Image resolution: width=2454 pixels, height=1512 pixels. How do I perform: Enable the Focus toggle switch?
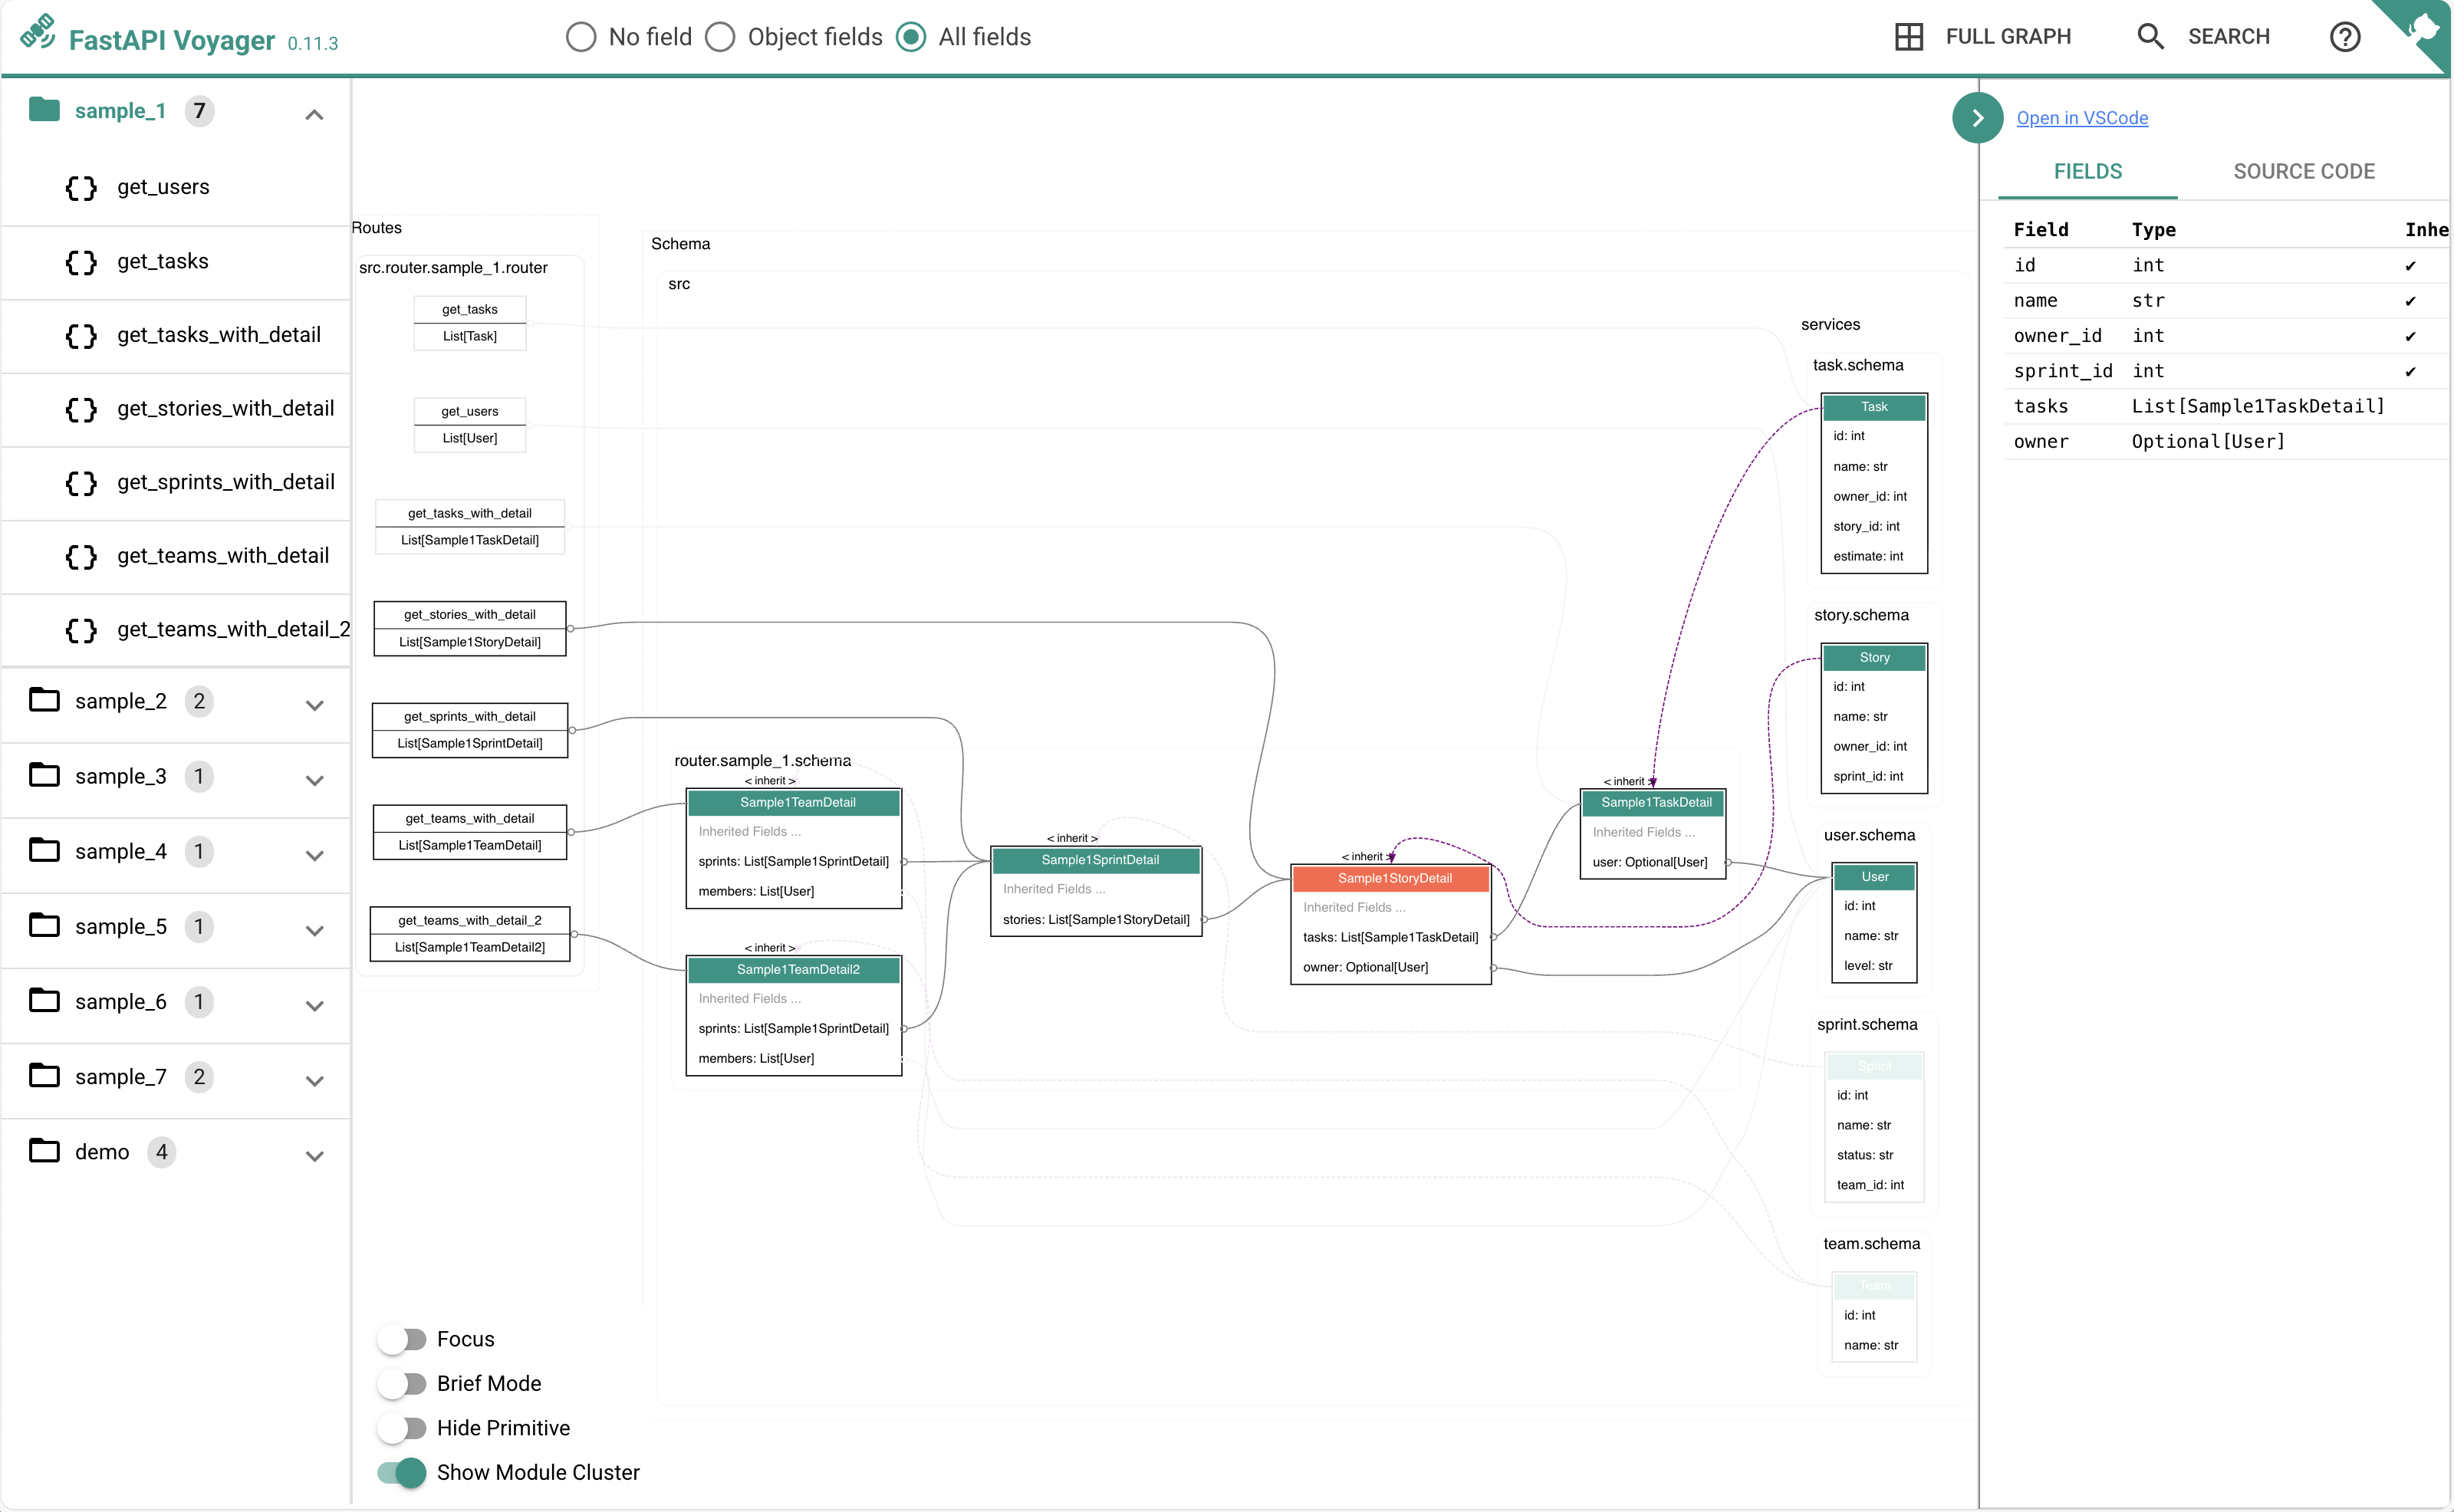coord(403,1339)
